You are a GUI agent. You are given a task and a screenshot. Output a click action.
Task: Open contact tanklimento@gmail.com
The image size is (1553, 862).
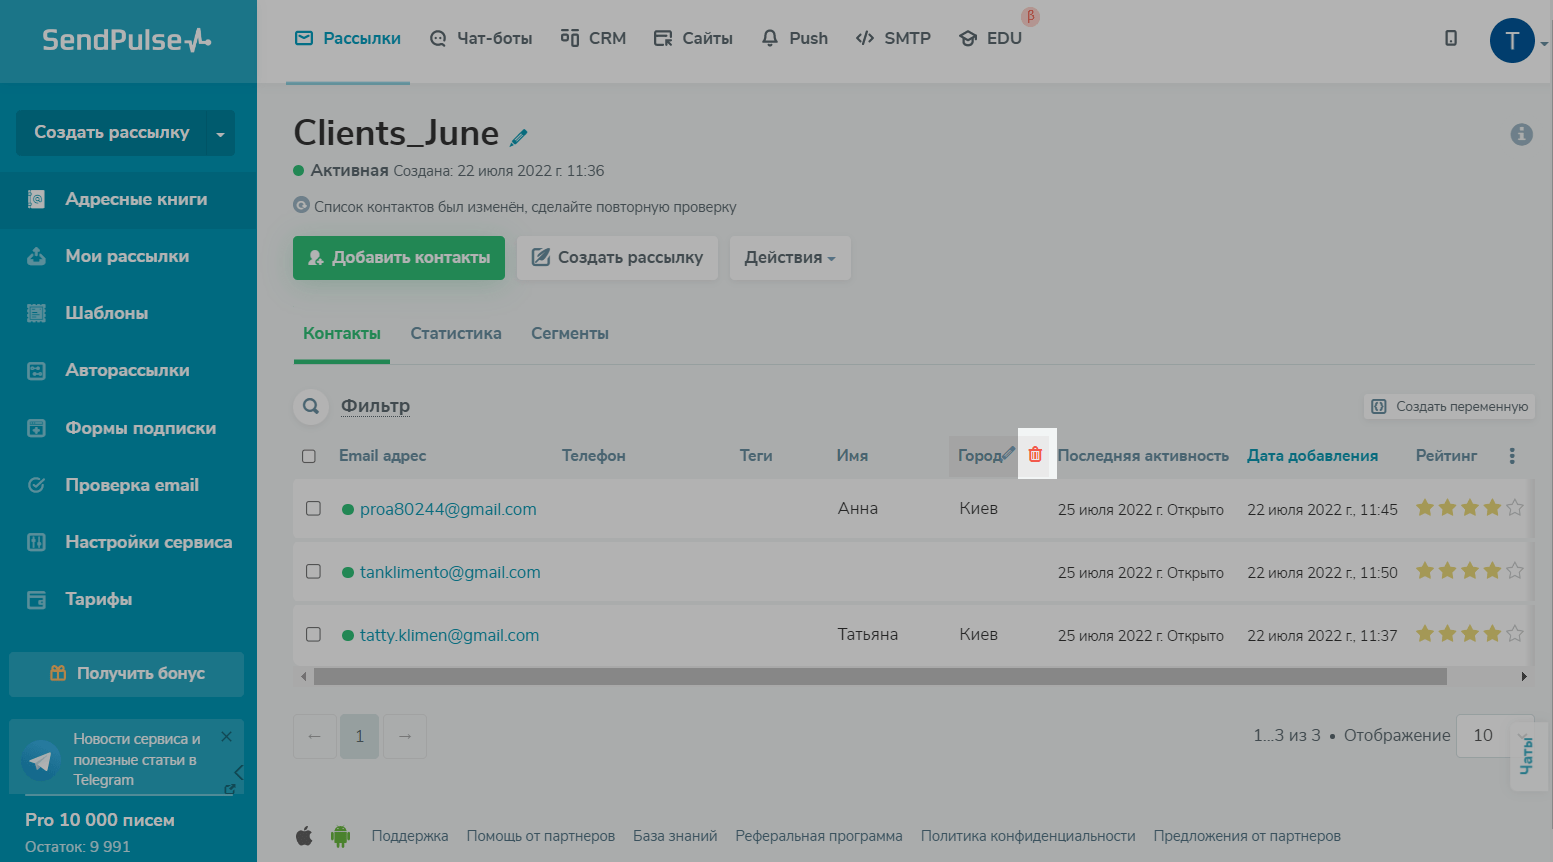tap(450, 572)
